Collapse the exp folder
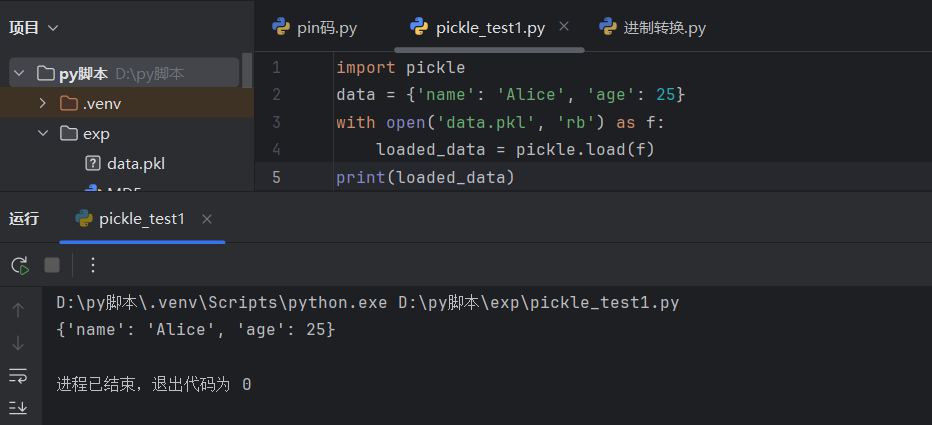 42,133
